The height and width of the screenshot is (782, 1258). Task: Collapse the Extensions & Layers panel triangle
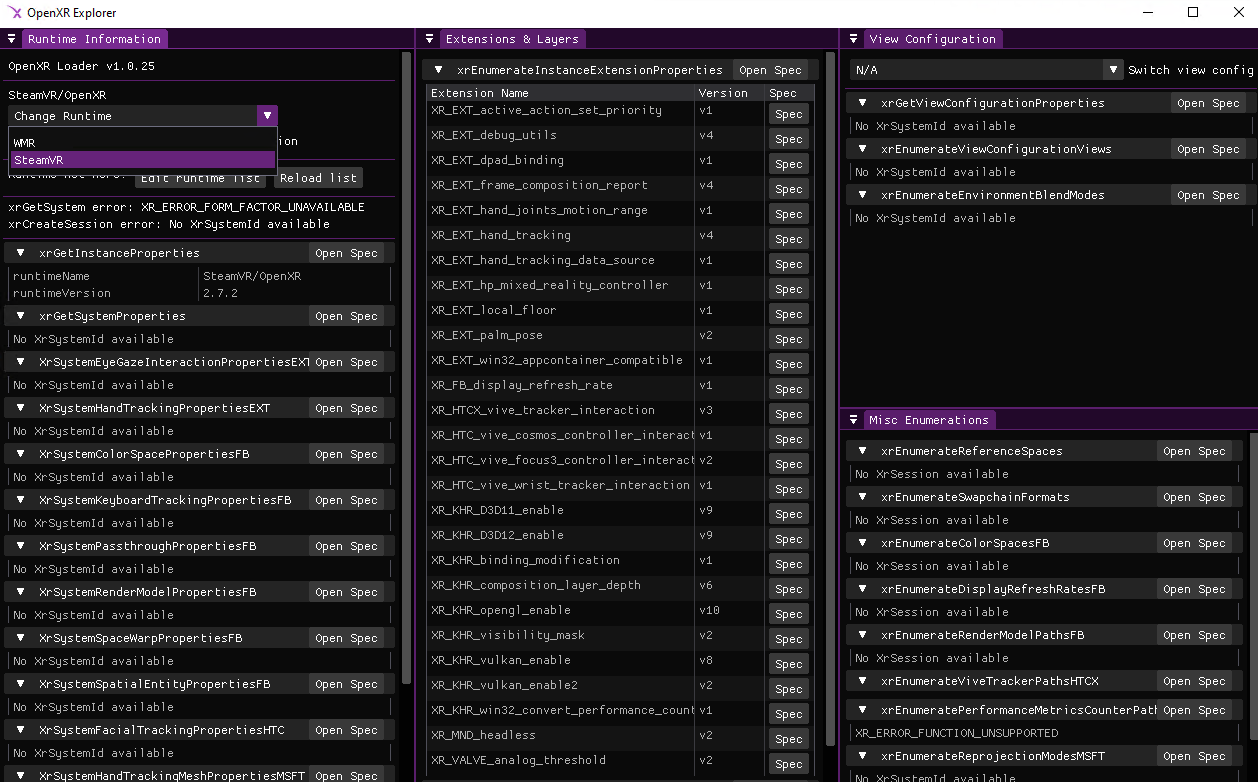coord(429,39)
